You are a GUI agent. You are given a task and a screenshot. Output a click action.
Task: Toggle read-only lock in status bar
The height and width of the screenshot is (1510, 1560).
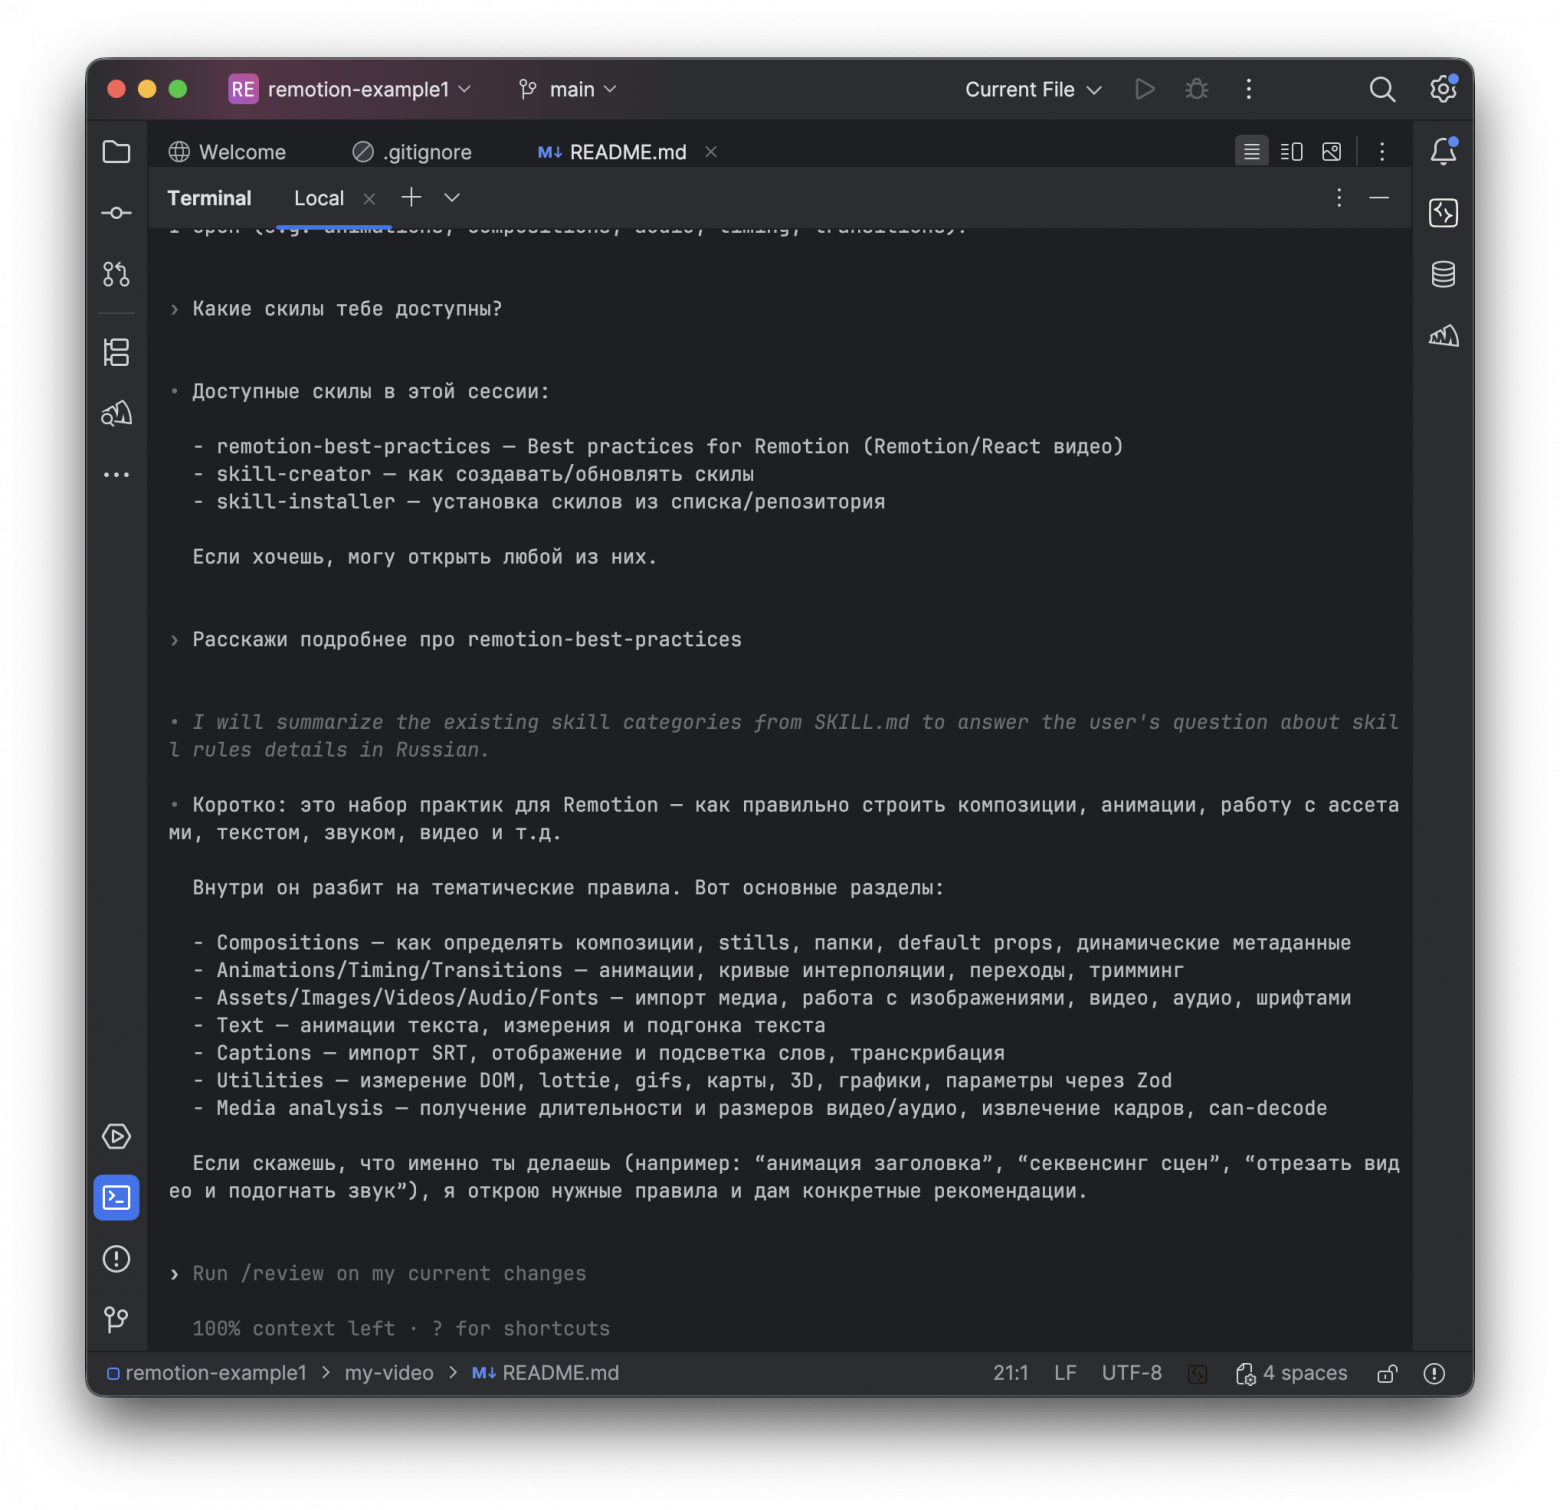click(x=1386, y=1373)
